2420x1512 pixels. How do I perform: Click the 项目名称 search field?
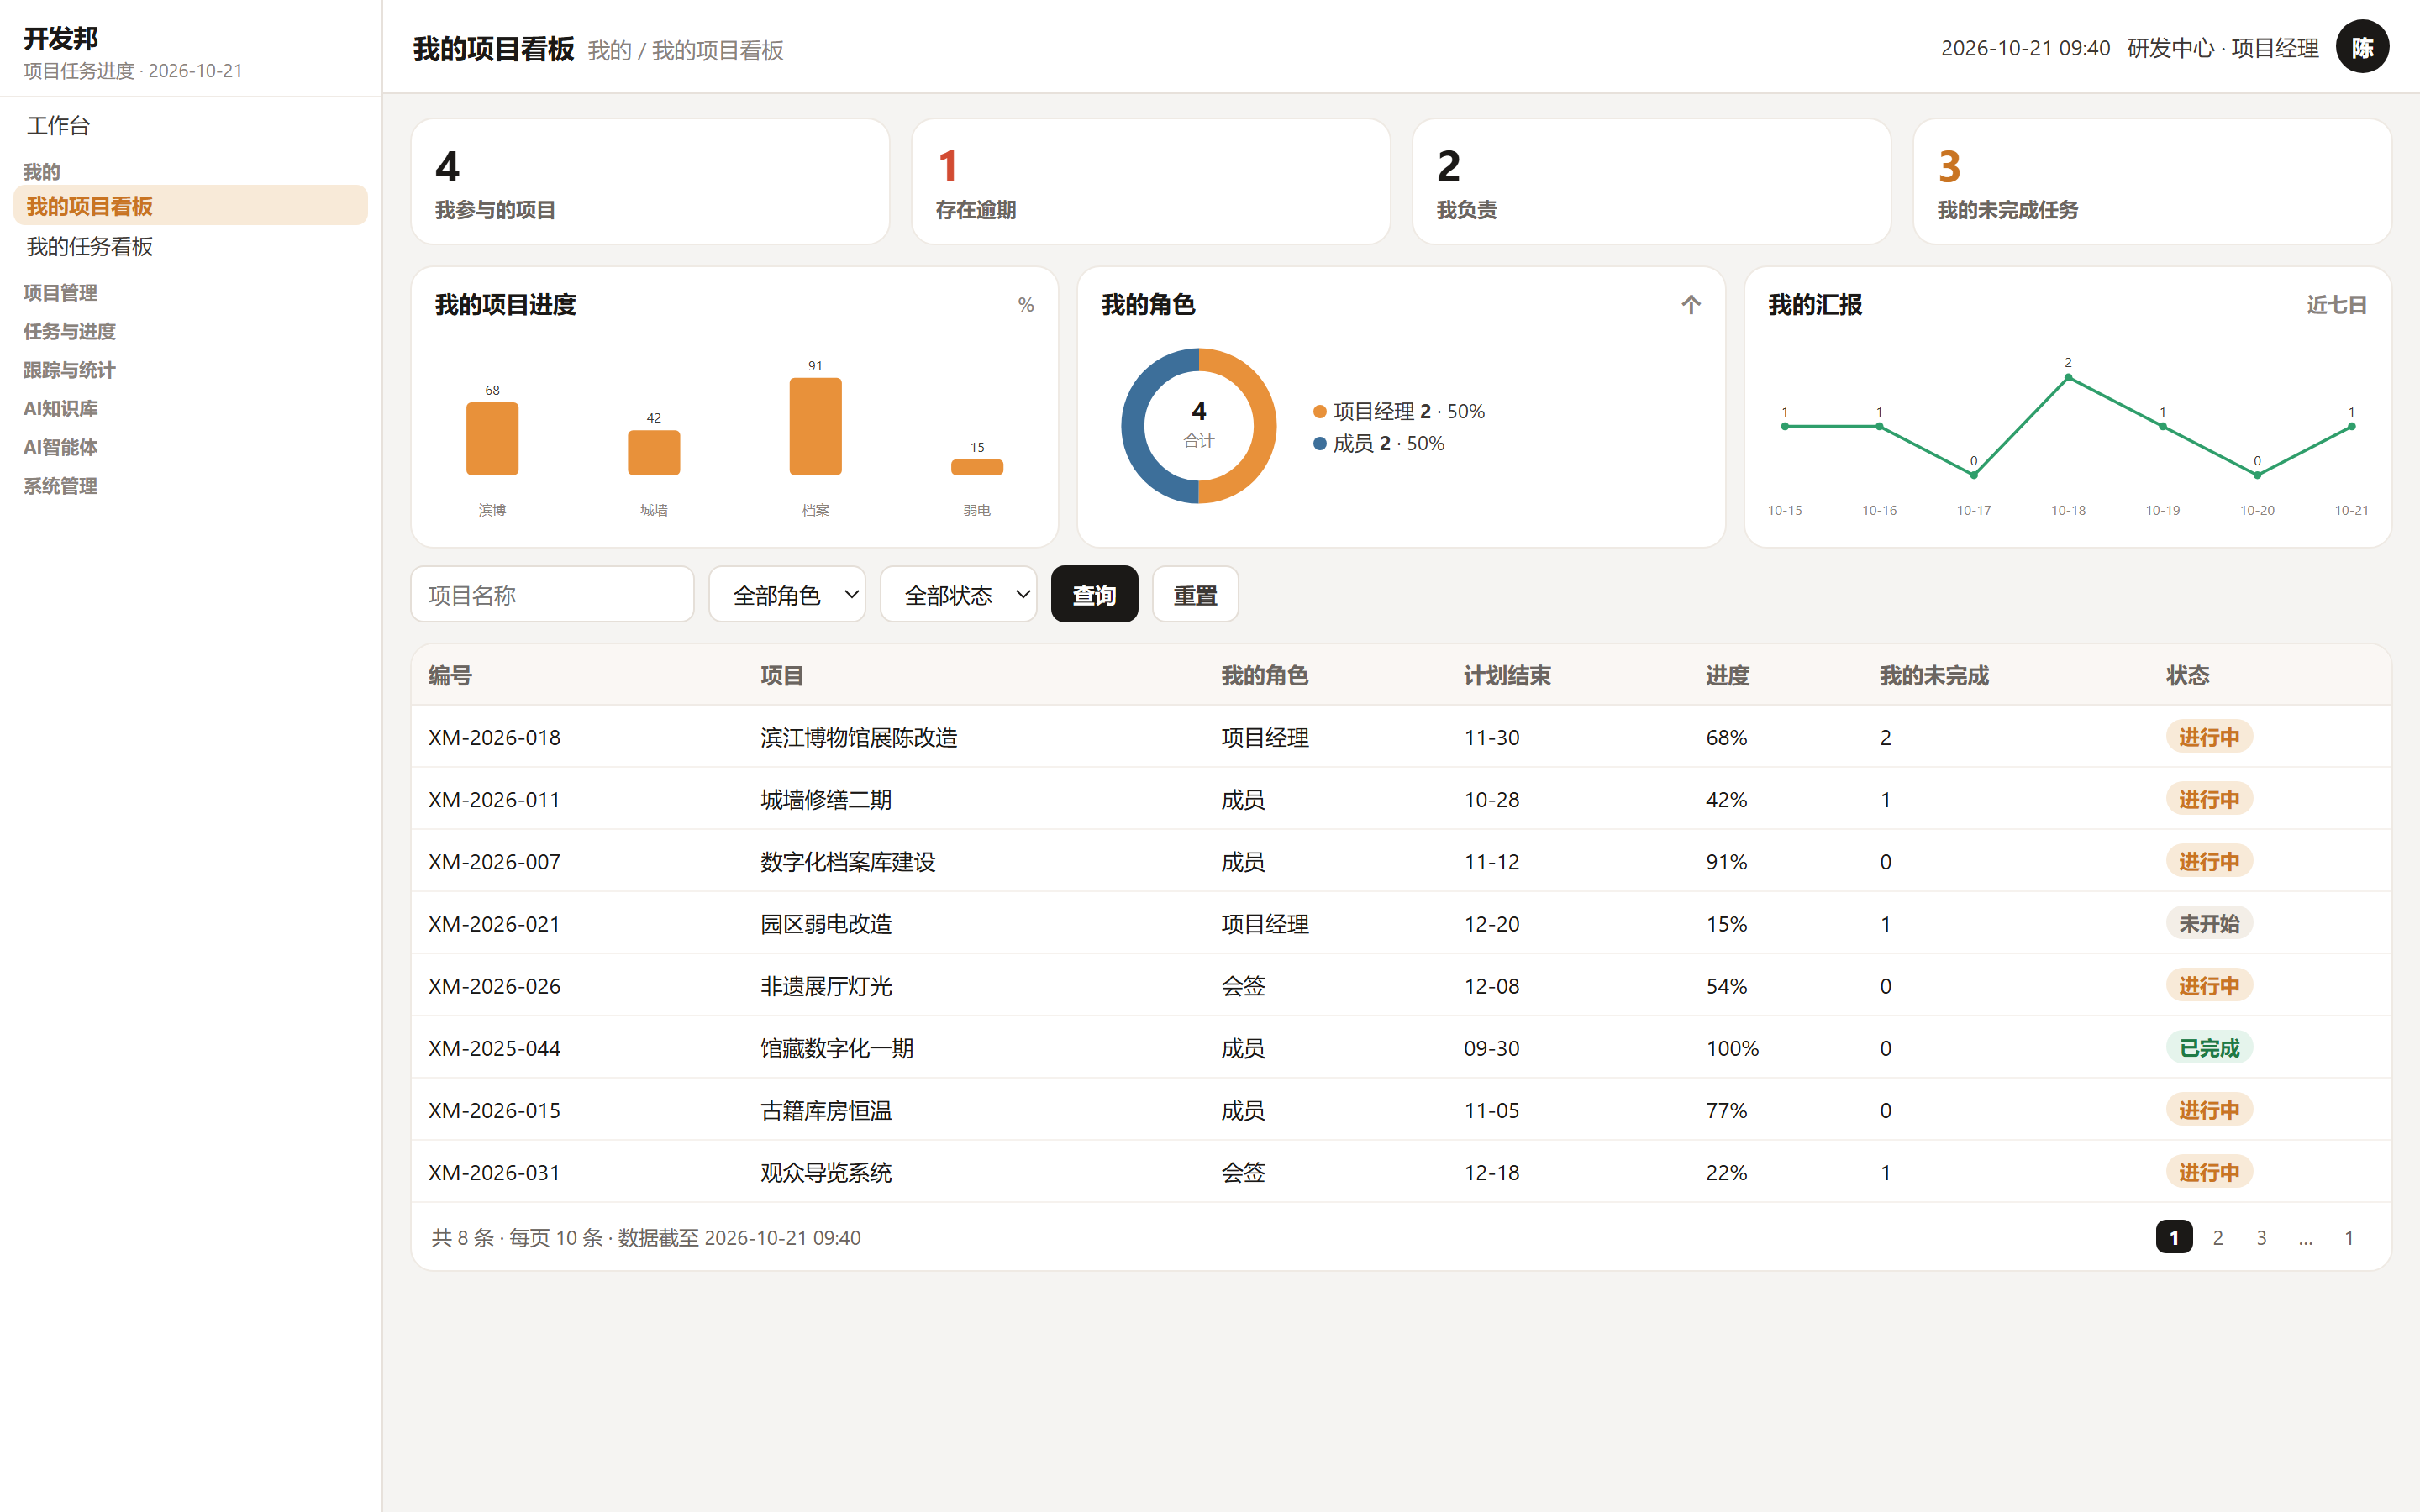[552, 595]
